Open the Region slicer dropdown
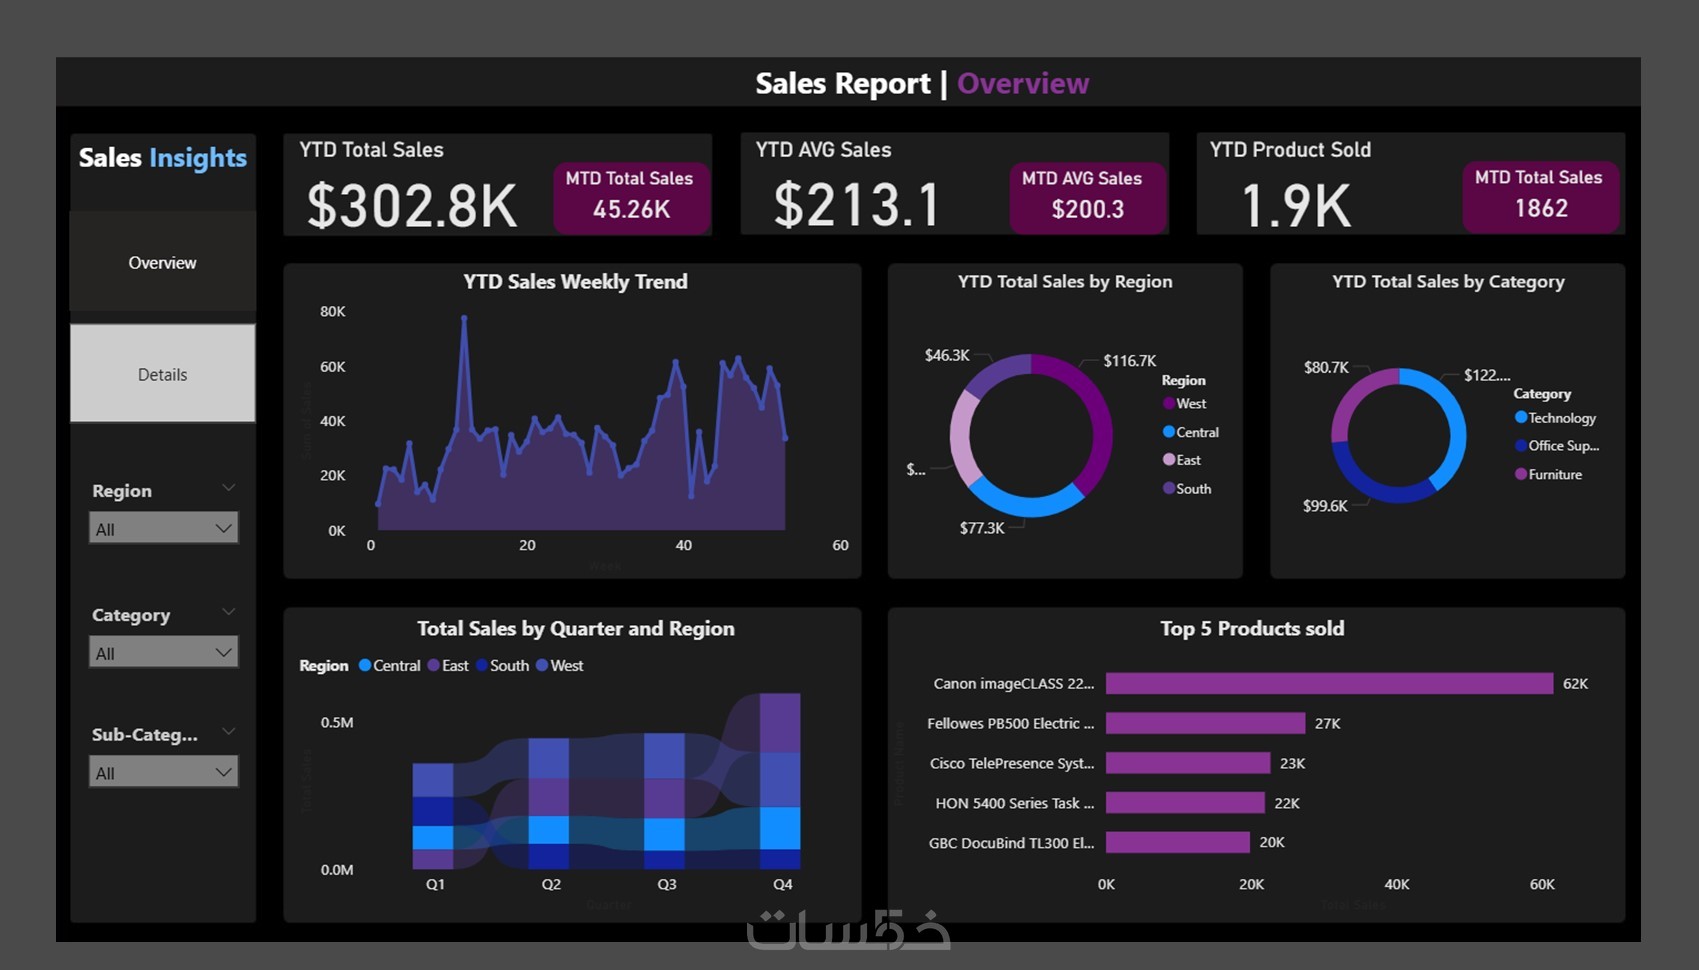Screen dimensions: 1699x970 point(164,528)
